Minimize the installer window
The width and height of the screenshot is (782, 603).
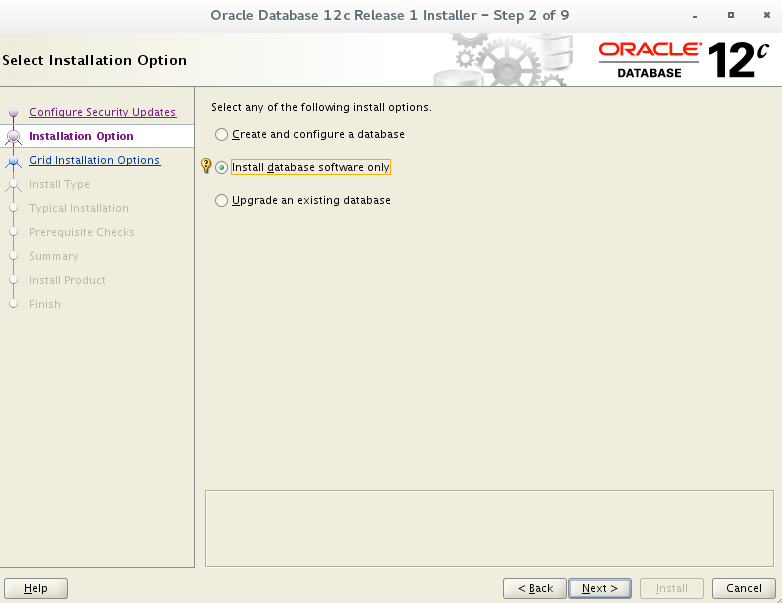coord(695,15)
